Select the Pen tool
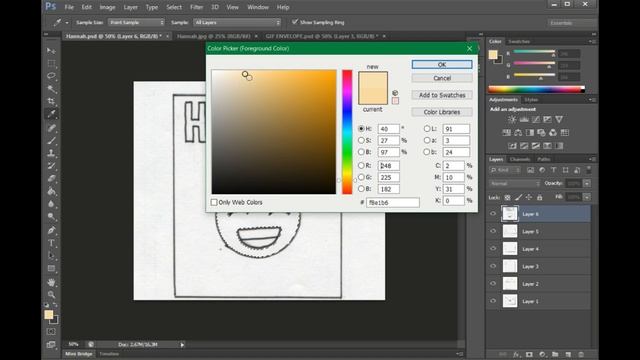The image size is (640, 360). point(51,231)
